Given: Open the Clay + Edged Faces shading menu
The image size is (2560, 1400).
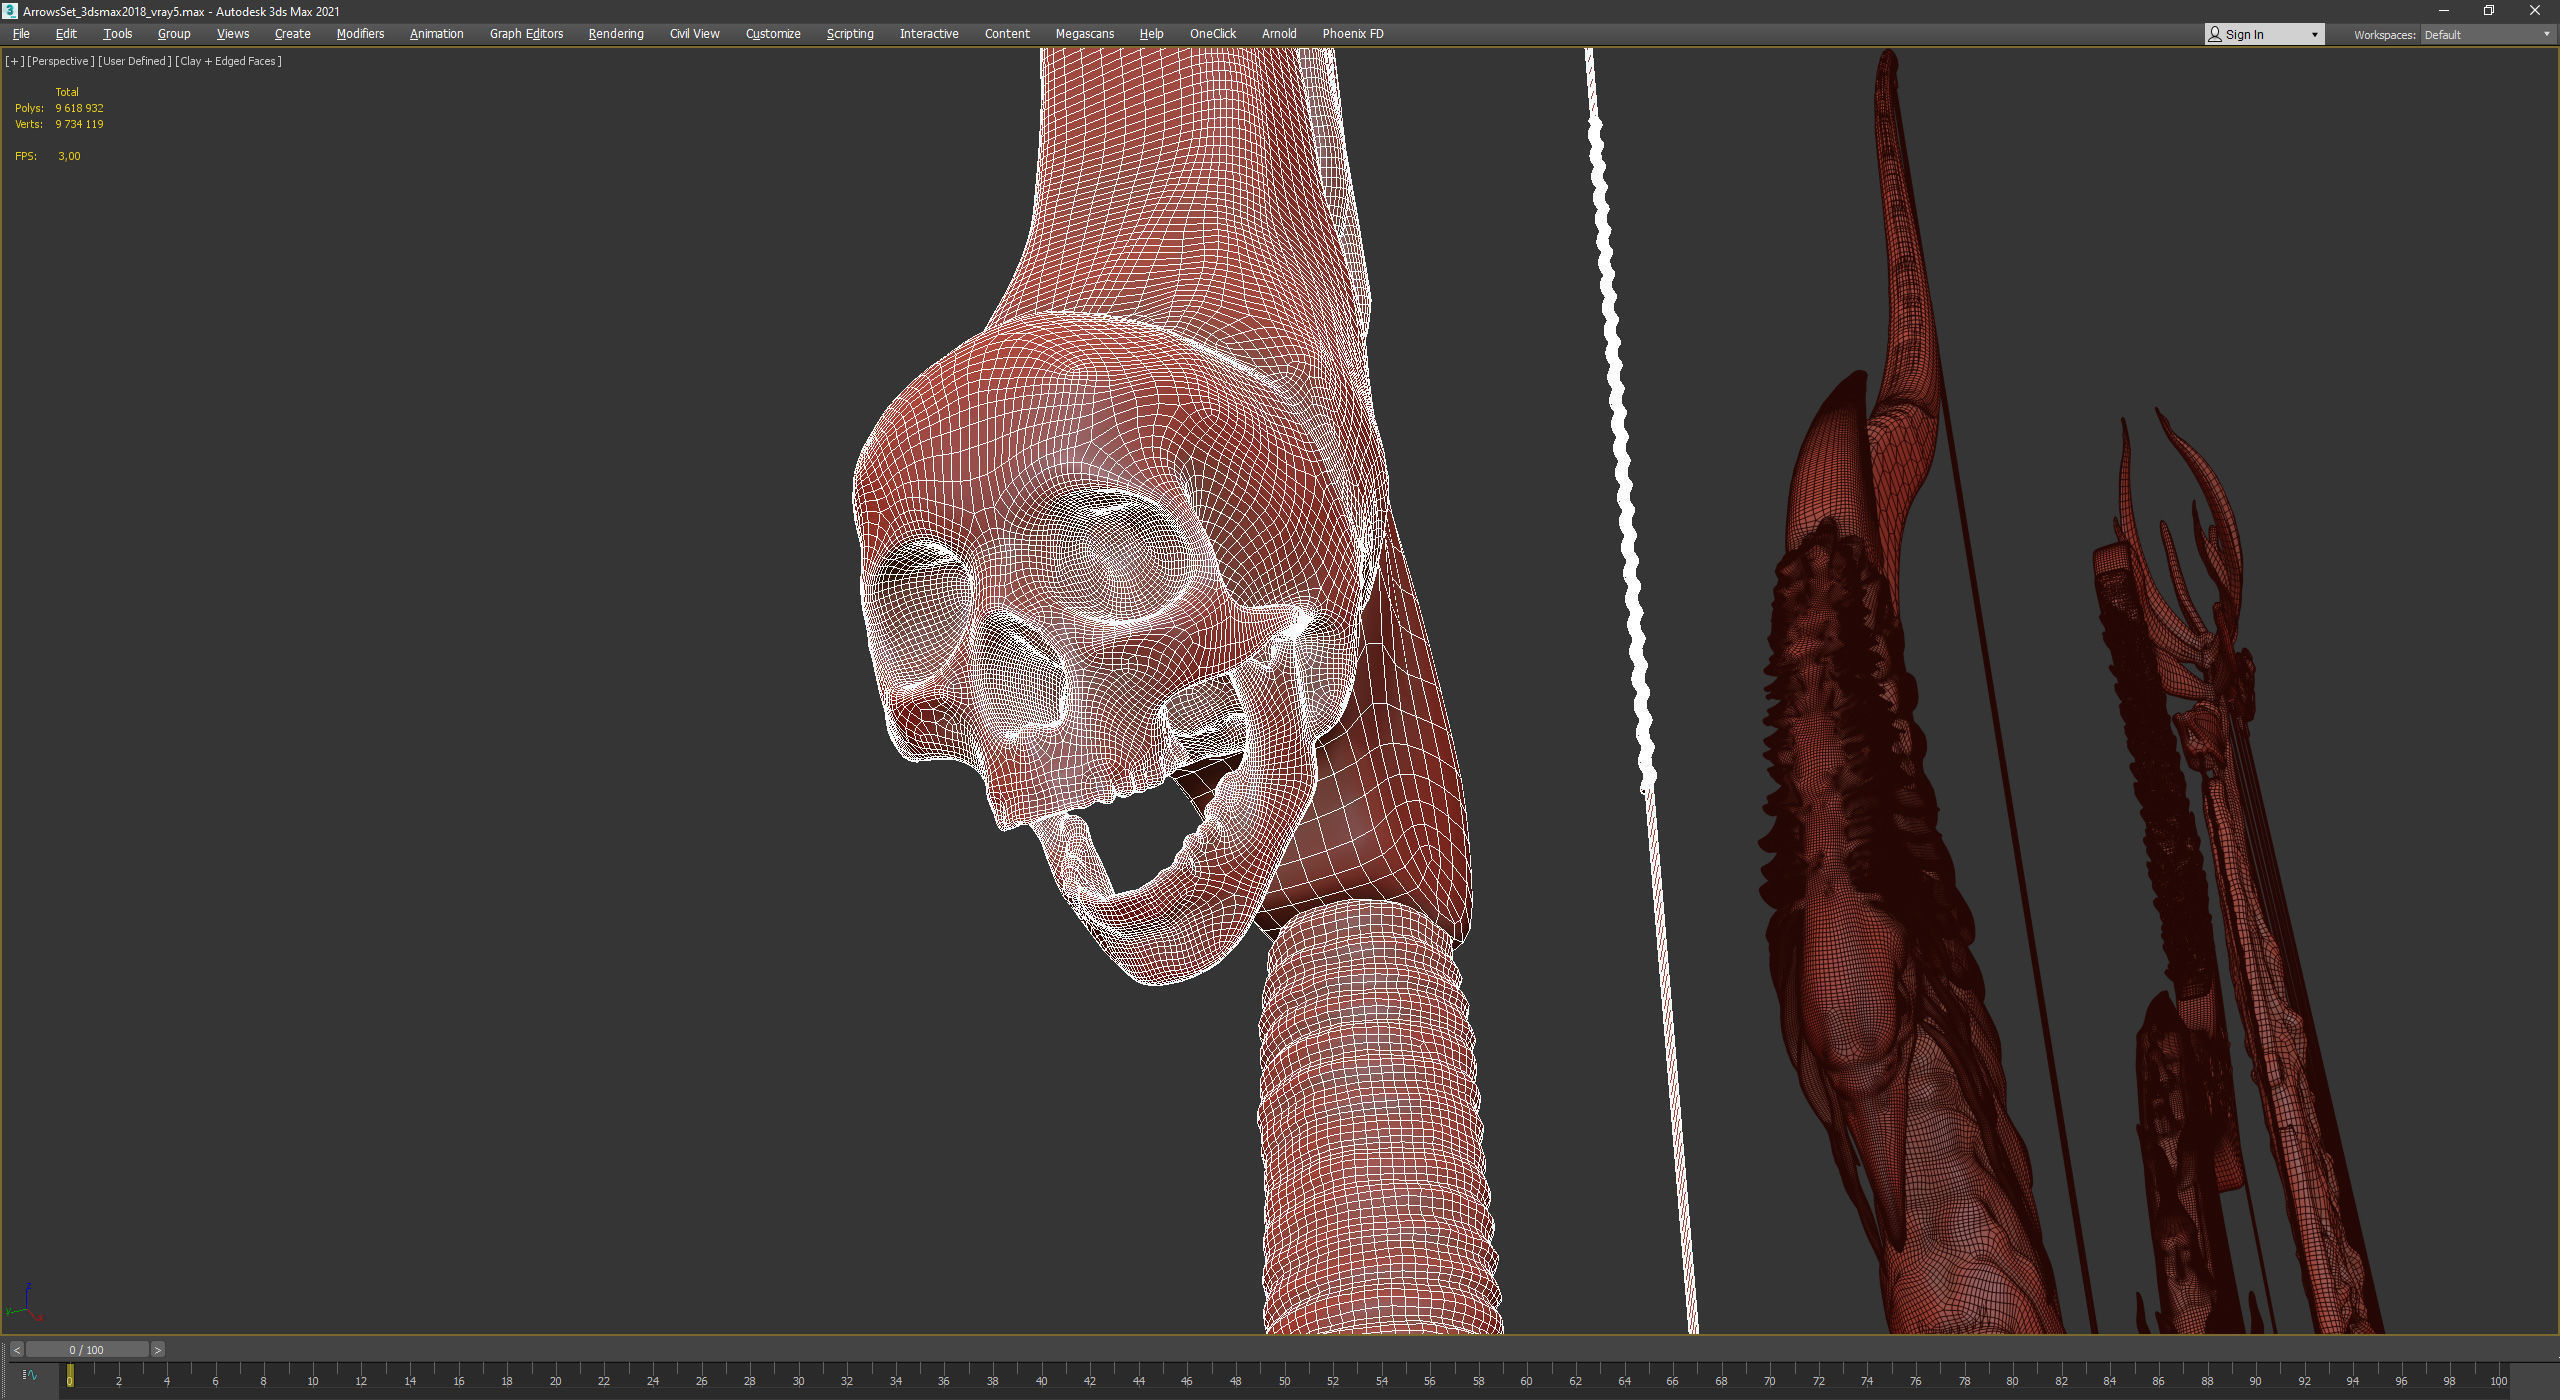Looking at the screenshot, I should [228, 61].
